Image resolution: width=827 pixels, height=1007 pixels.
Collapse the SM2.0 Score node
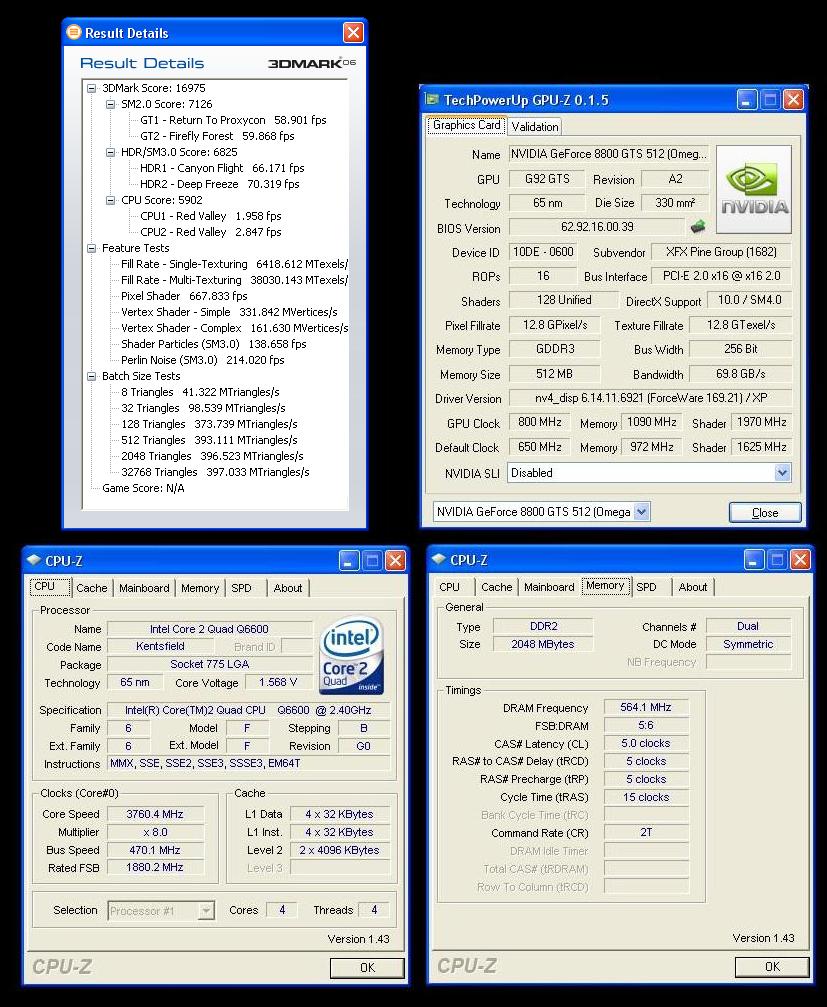click(110, 104)
